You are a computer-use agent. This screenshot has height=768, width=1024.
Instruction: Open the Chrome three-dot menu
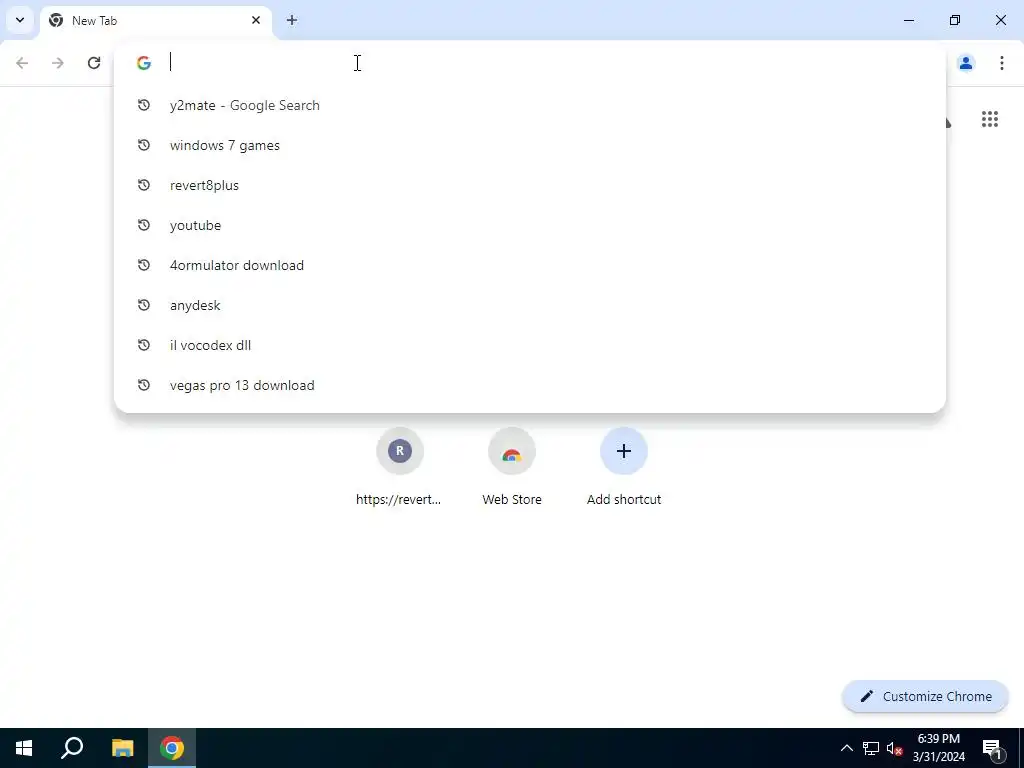(1002, 63)
